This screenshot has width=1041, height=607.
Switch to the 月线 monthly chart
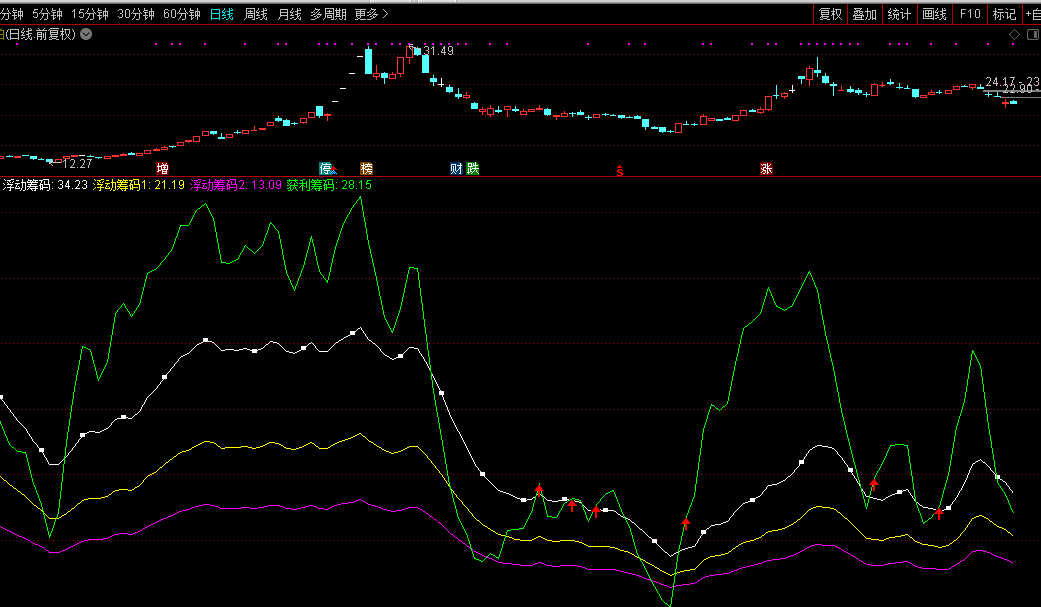289,14
